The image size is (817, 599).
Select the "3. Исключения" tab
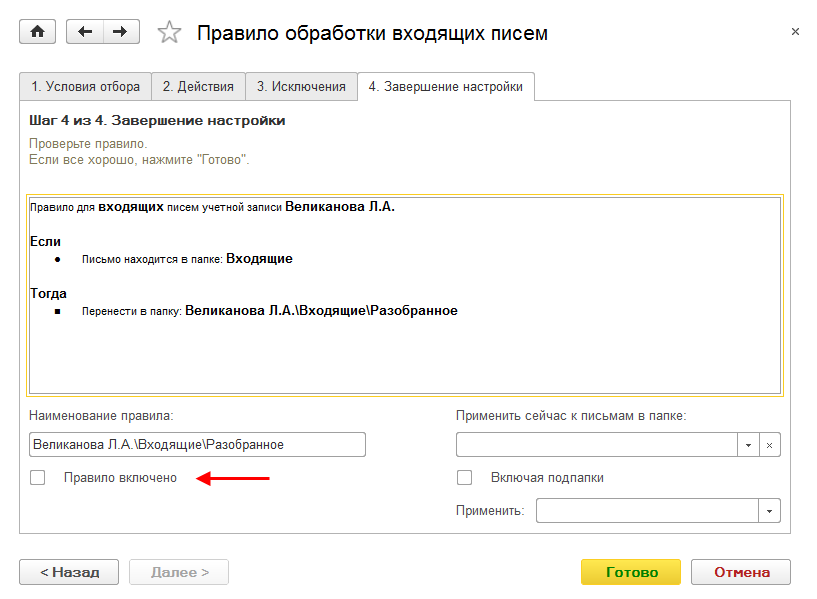click(301, 87)
